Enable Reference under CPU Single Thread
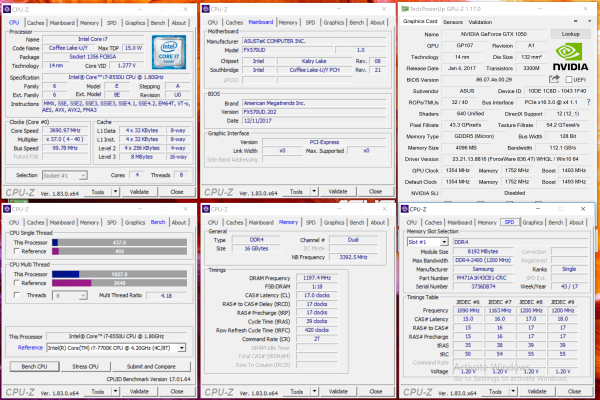Viewport: 600px width, 400px height. 16,251
